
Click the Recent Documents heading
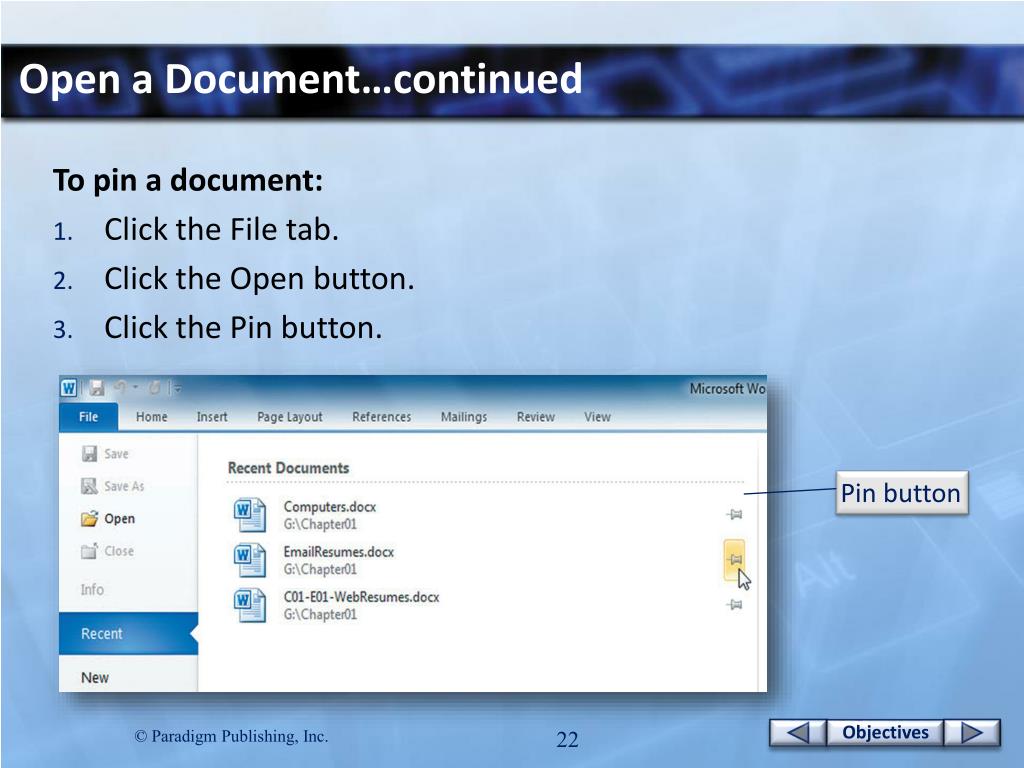(289, 468)
